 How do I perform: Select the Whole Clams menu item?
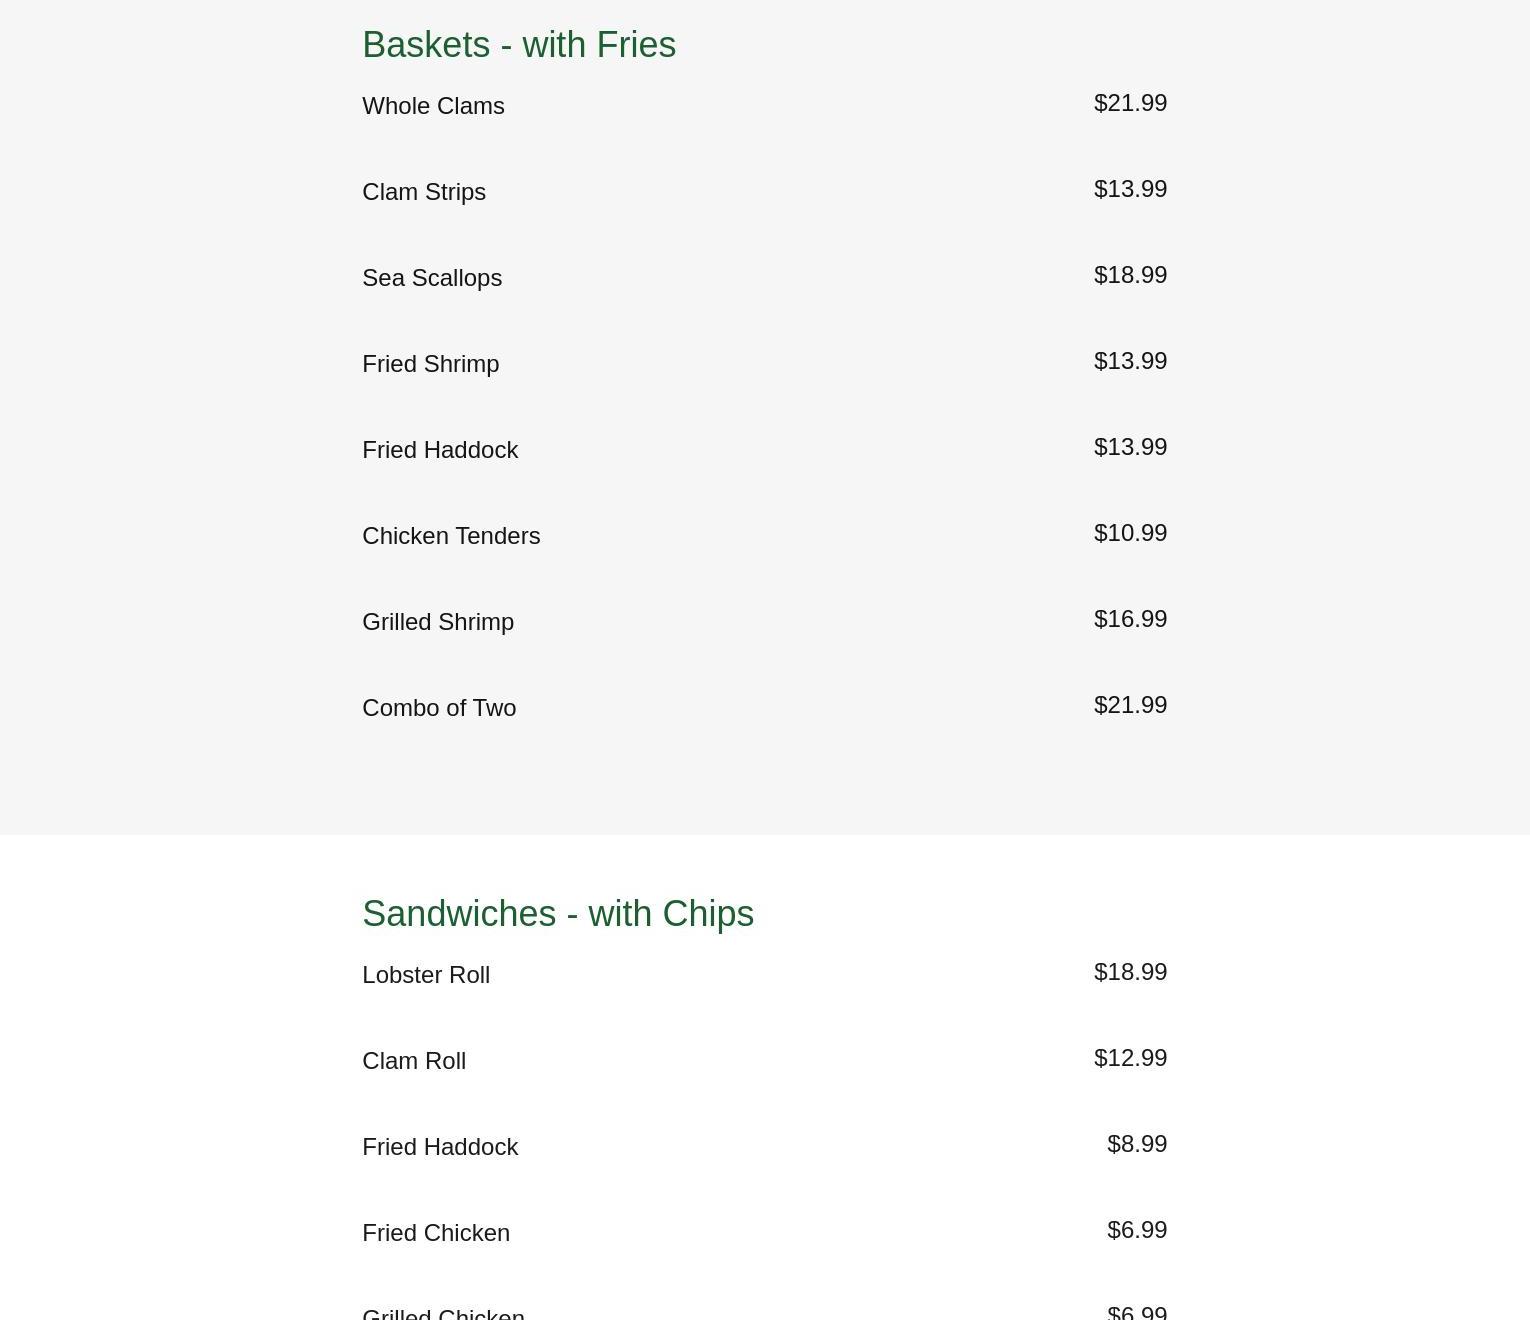433,106
